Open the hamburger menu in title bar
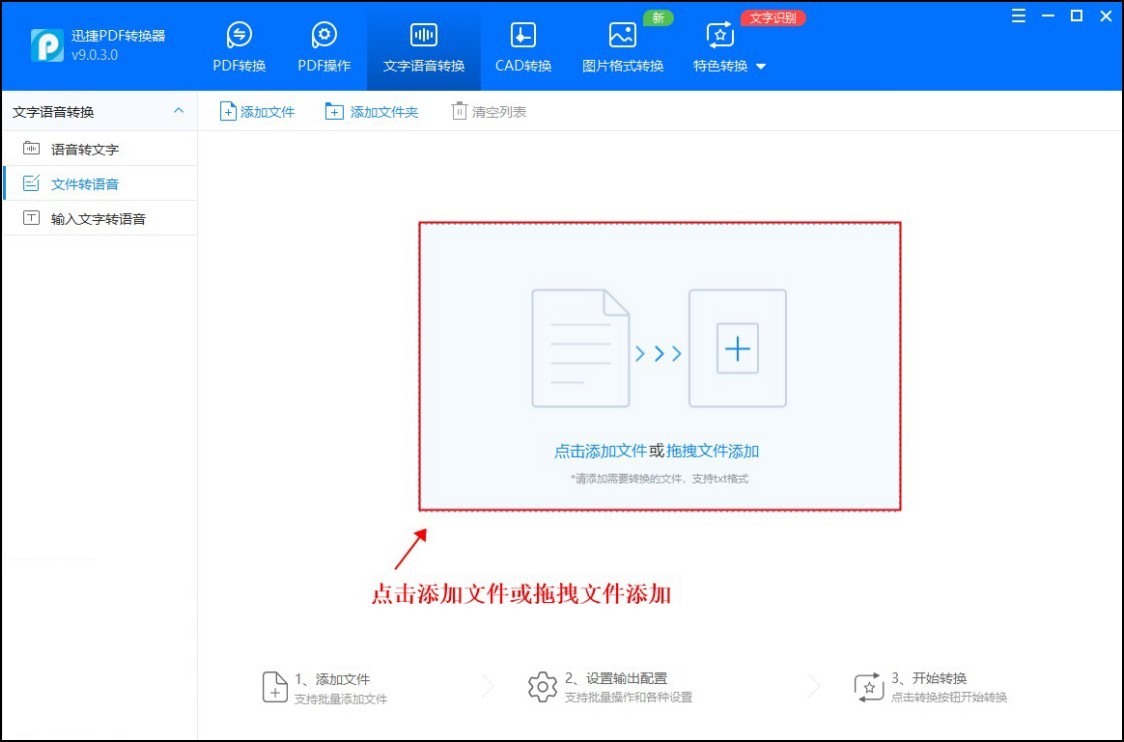1124x742 pixels. 1018,16
